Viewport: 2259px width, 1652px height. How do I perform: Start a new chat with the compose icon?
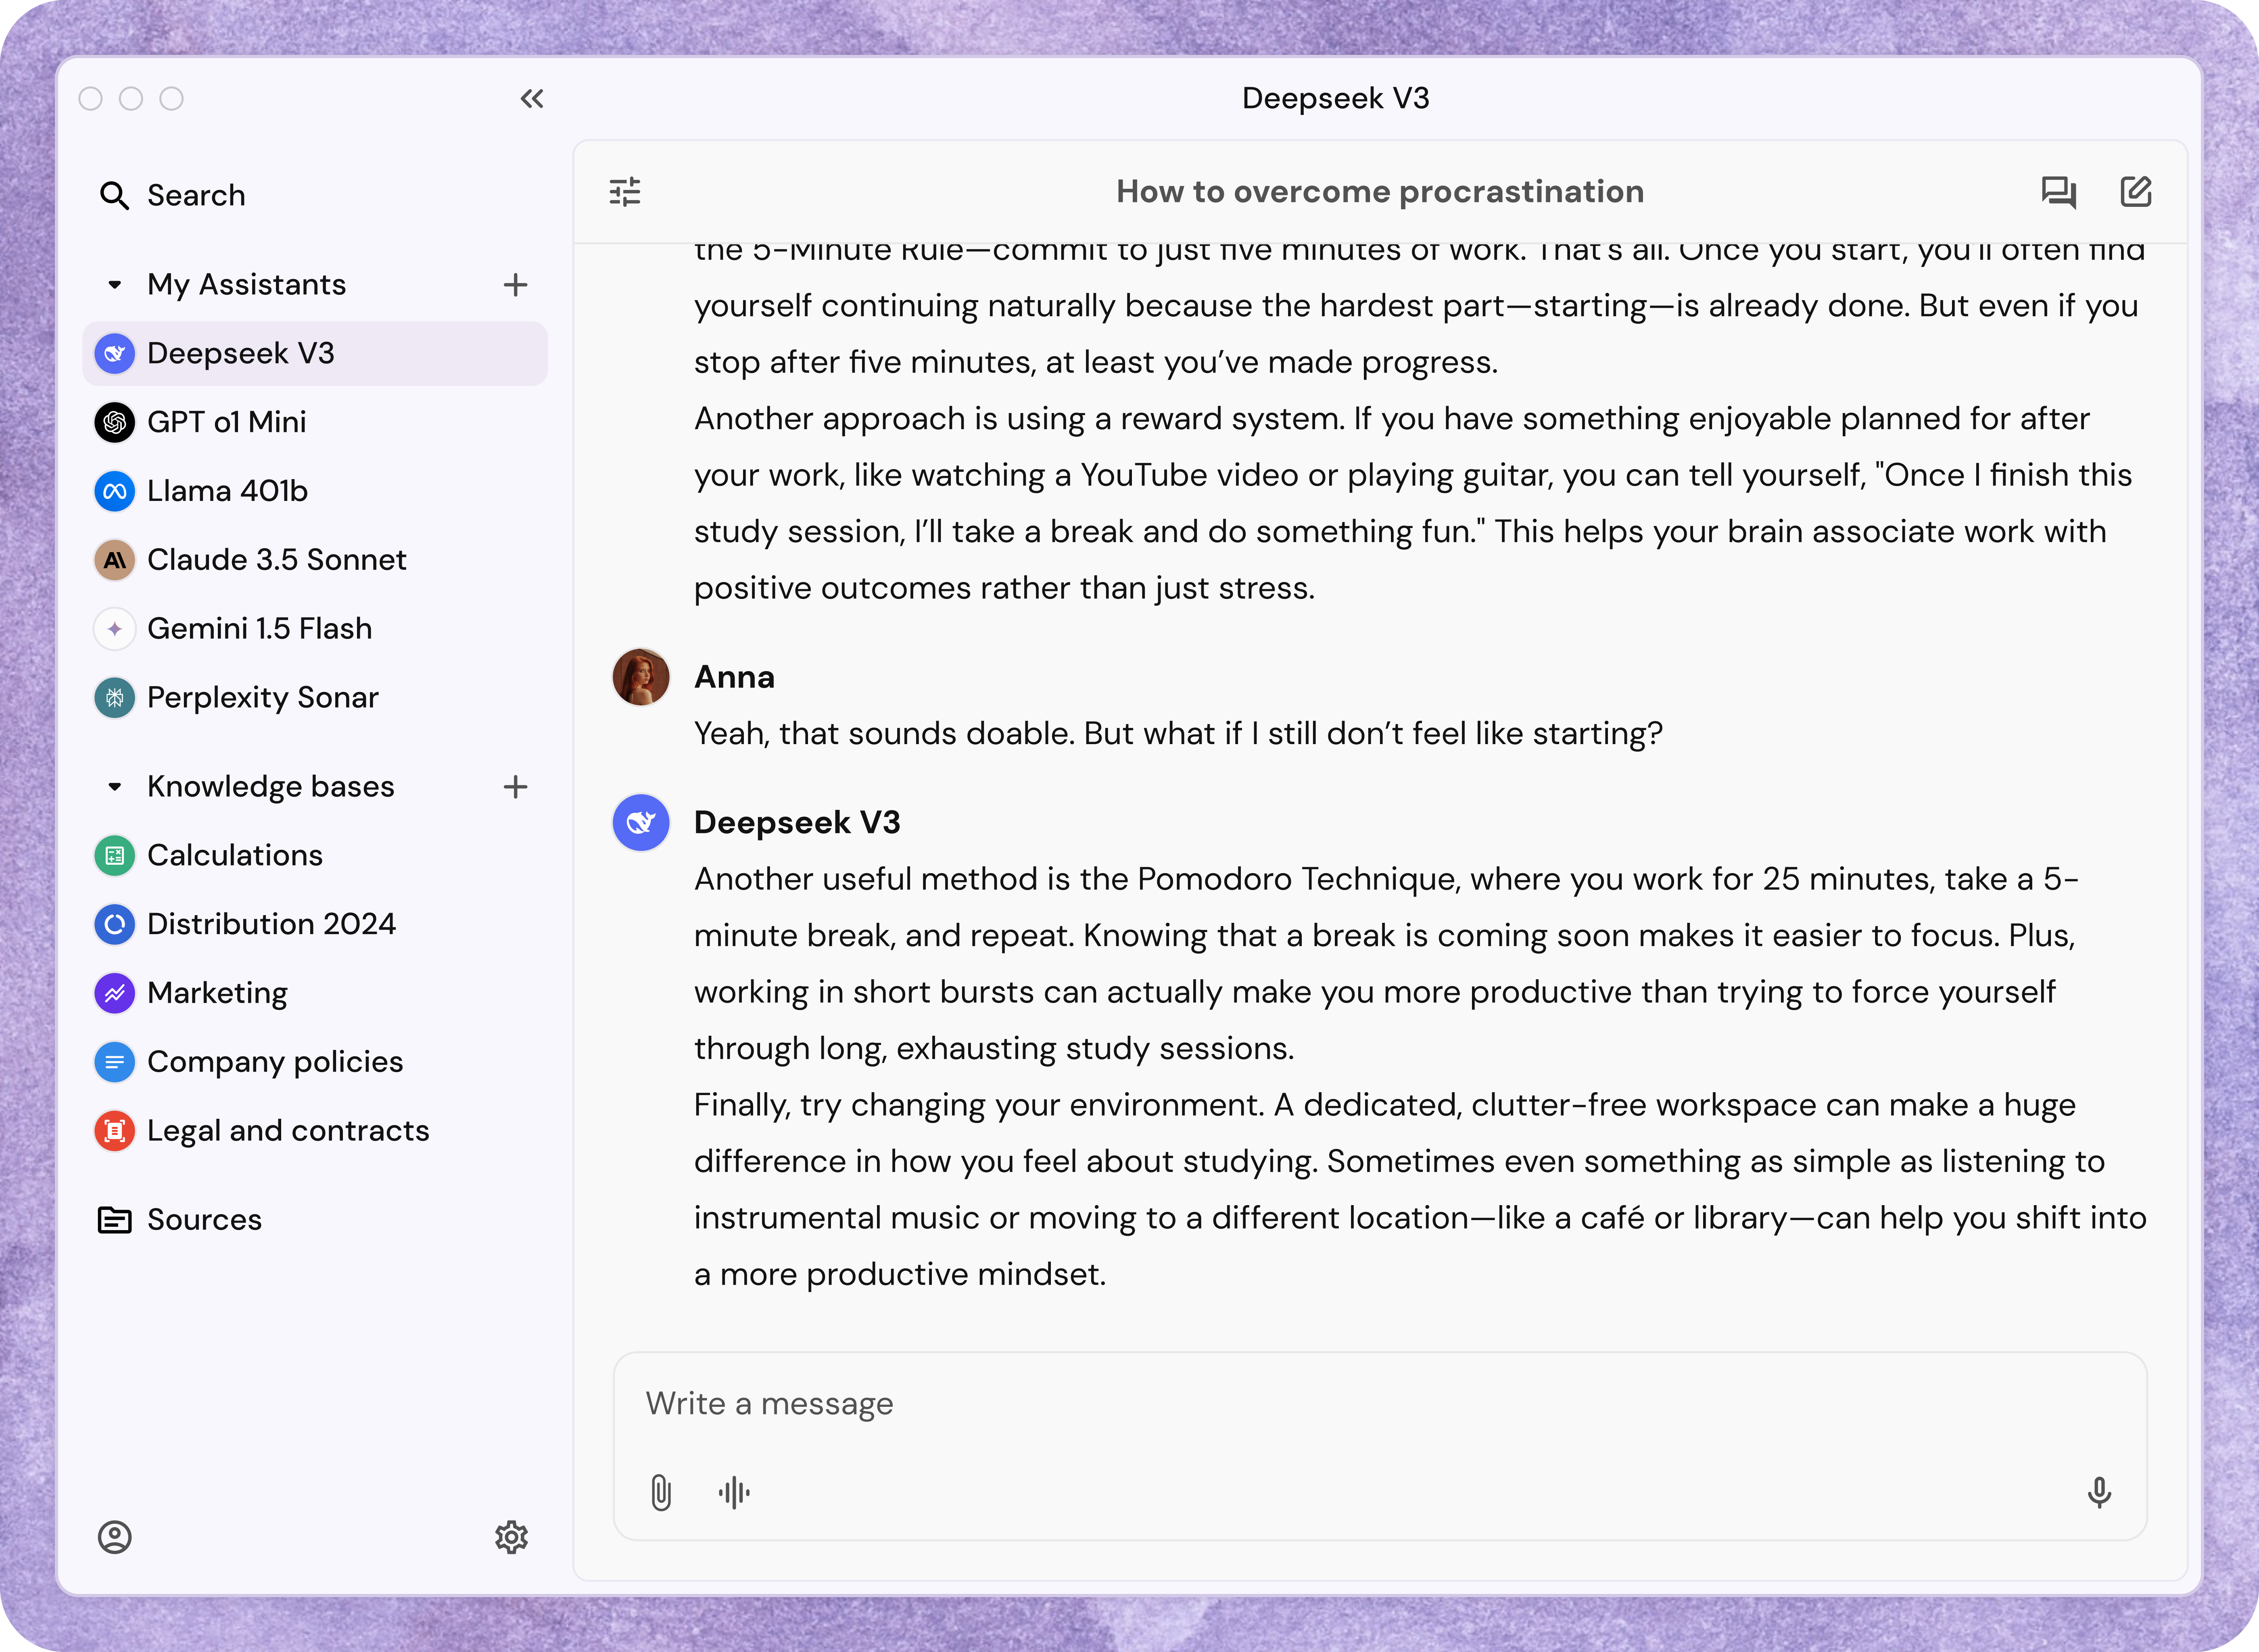(2136, 192)
